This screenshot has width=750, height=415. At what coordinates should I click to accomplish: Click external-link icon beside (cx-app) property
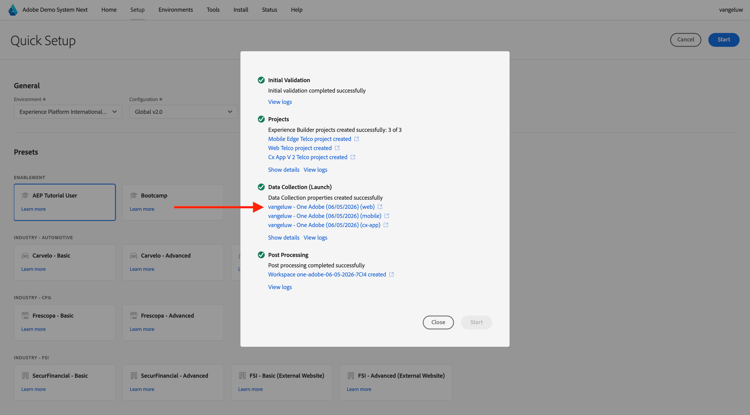386,225
